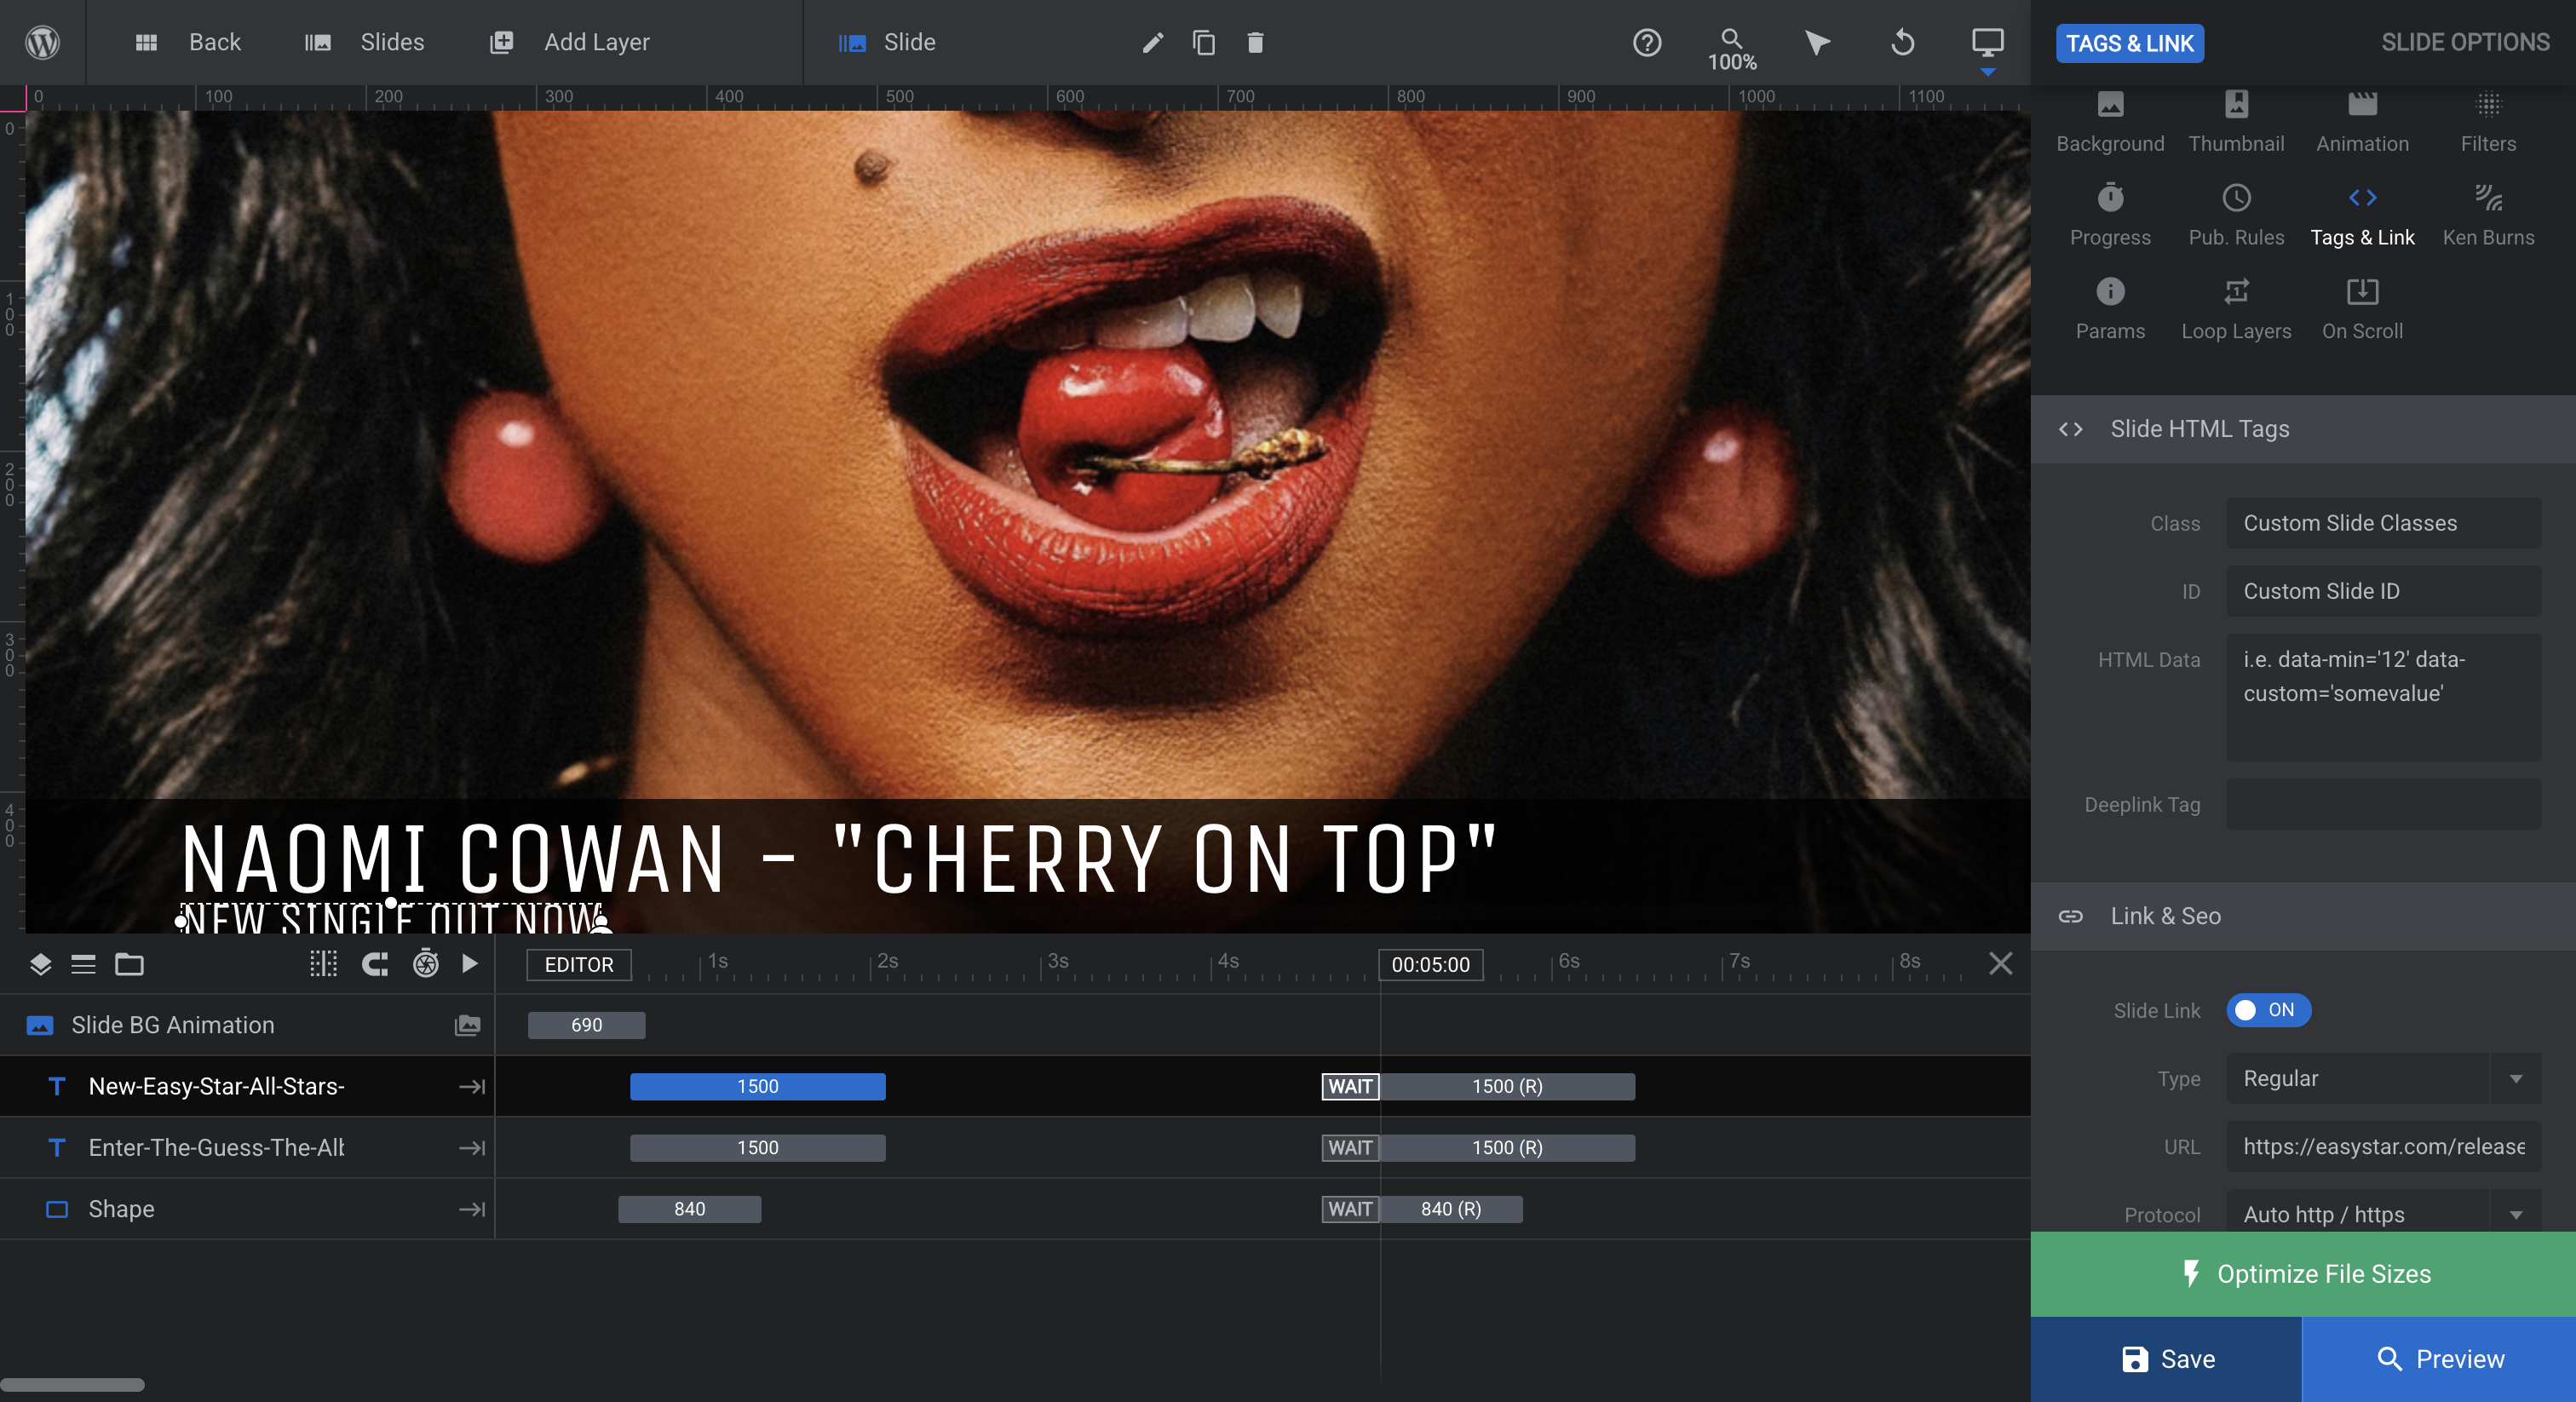Click the blue Preview button
2576x1402 pixels.
(x=2439, y=1359)
